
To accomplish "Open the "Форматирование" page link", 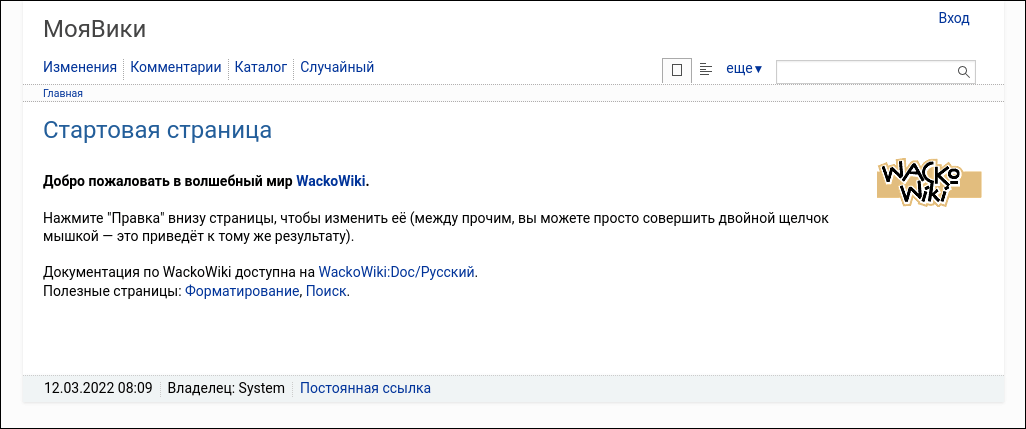I will tap(242, 291).
